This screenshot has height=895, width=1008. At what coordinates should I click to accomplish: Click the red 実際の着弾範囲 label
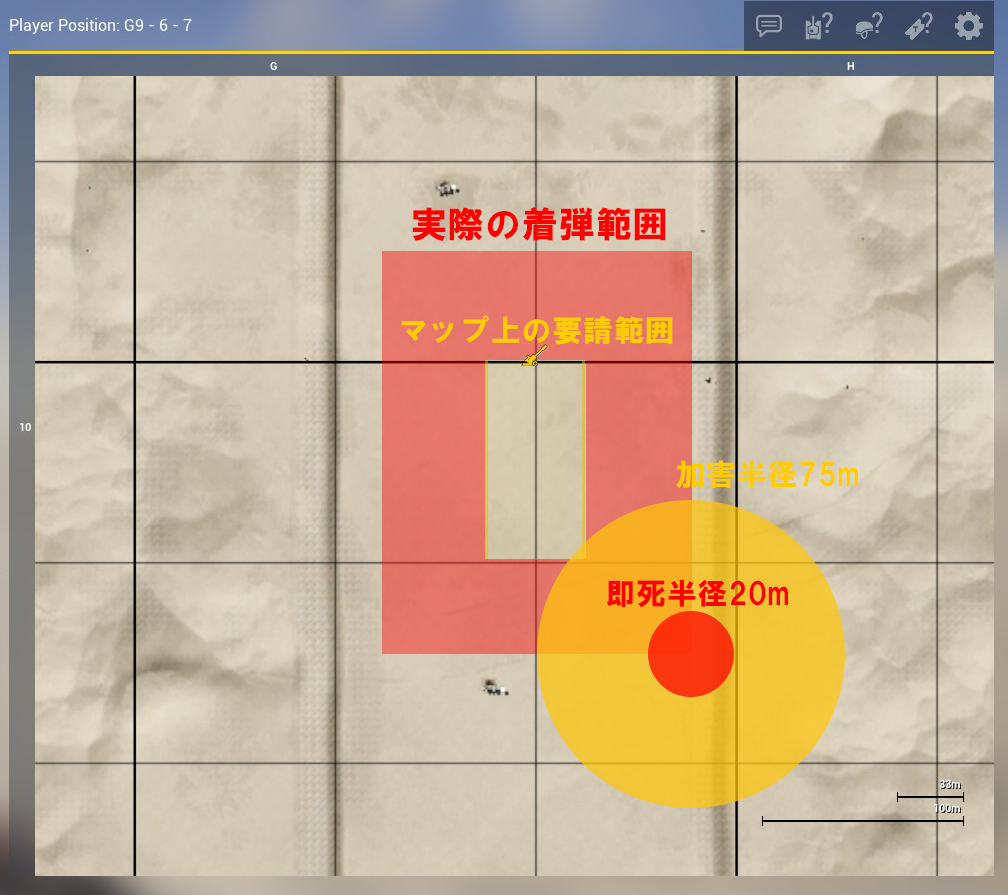[539, 225]
